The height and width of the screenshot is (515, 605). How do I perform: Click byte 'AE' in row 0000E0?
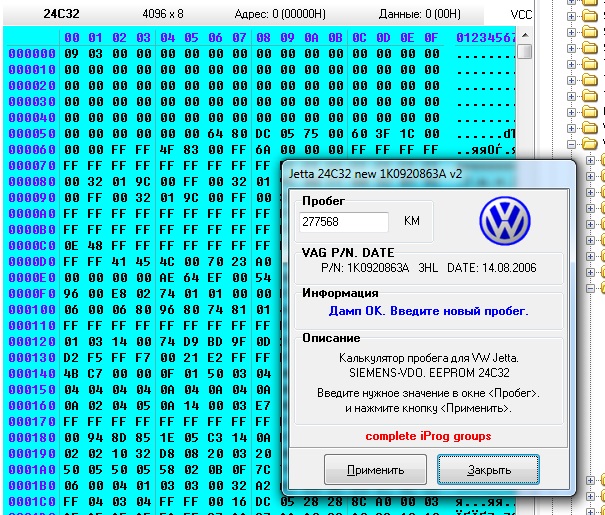click(167, 278)
